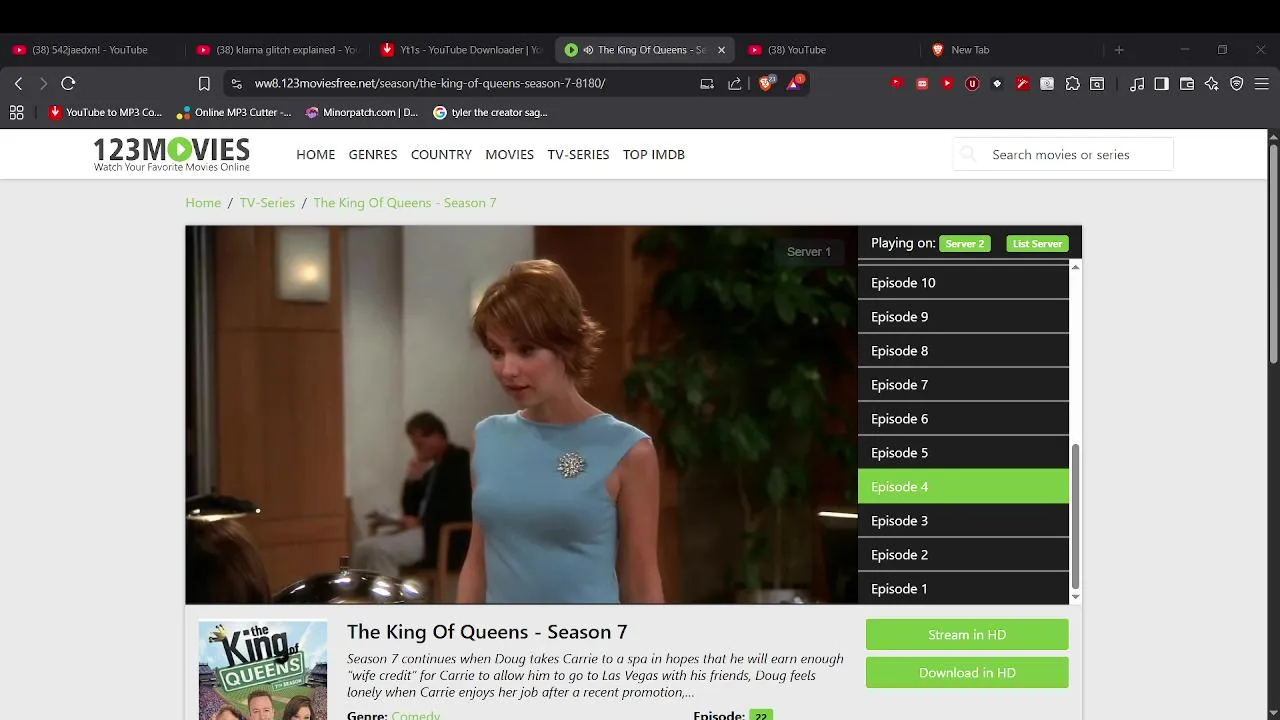
Task: Play Episode 3 from the list
Action: pos(963,521)
